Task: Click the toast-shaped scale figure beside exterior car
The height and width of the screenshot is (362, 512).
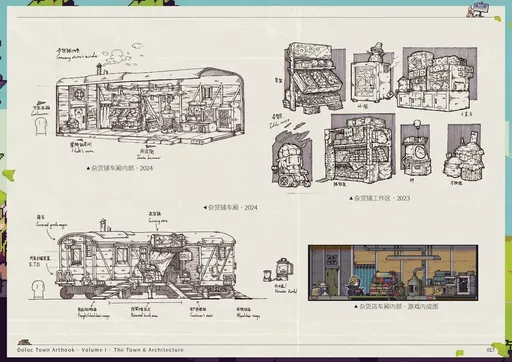Action: (x=38, y=289)
